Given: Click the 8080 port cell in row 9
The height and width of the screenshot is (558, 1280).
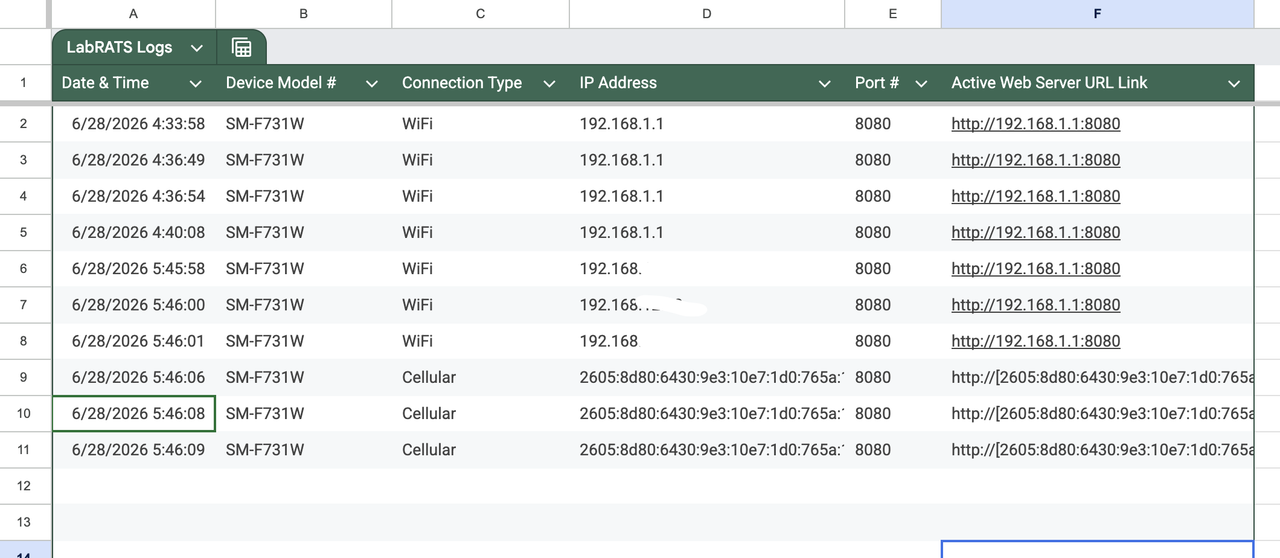Looking at the screenshot, I should coord(892,377).
